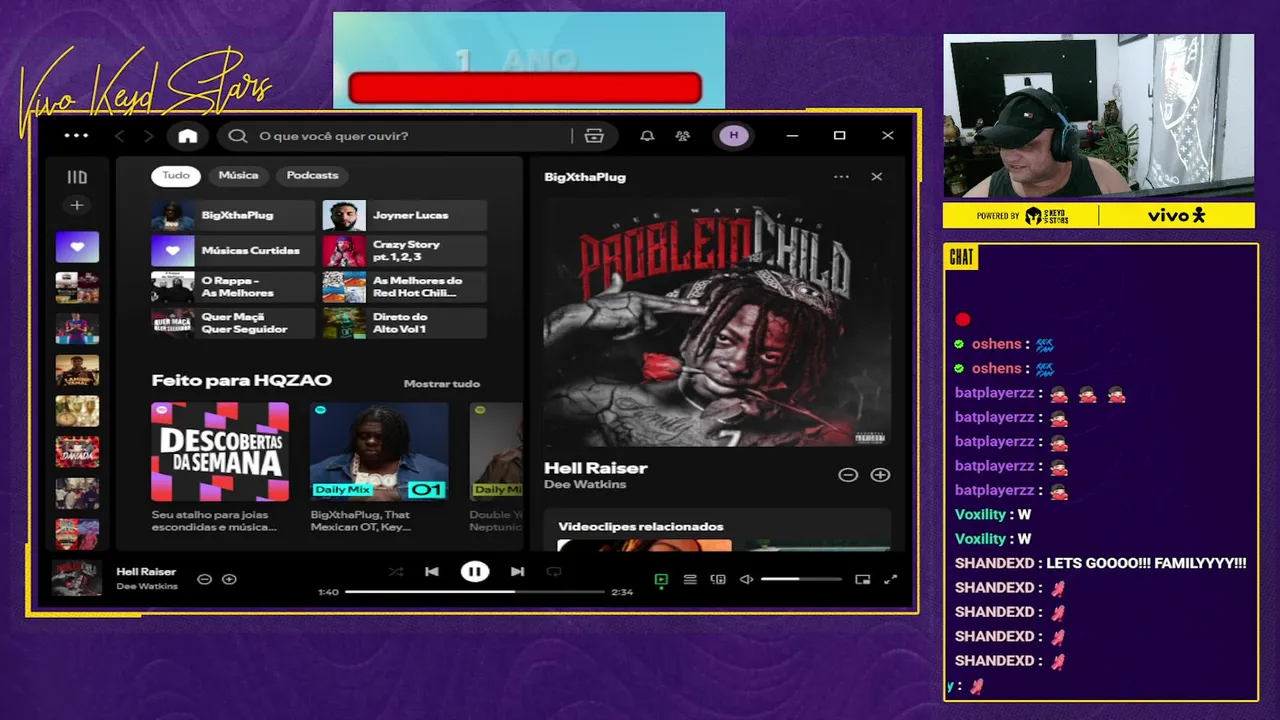
Task: Hide this song with panel minus icon
Action: (x=848, y=475)
